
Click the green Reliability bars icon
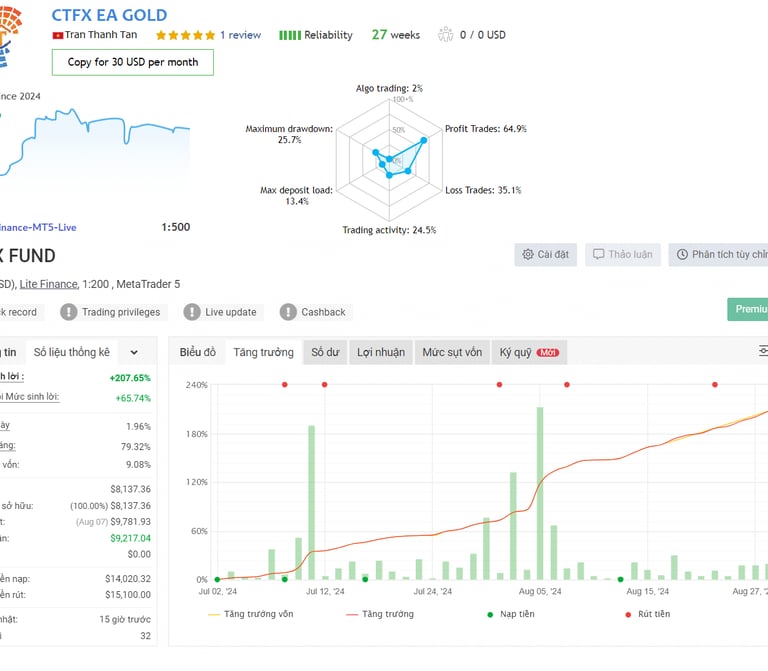coord(290,35)
